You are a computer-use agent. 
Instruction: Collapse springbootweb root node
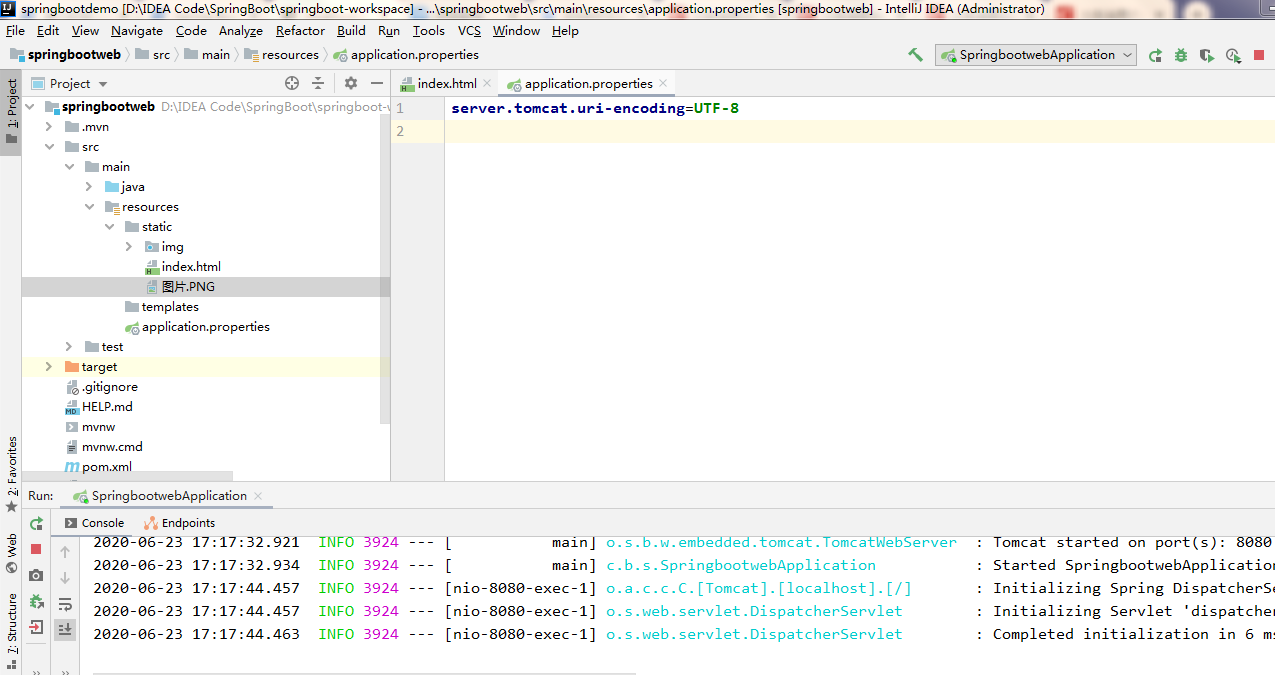(29, 107)
